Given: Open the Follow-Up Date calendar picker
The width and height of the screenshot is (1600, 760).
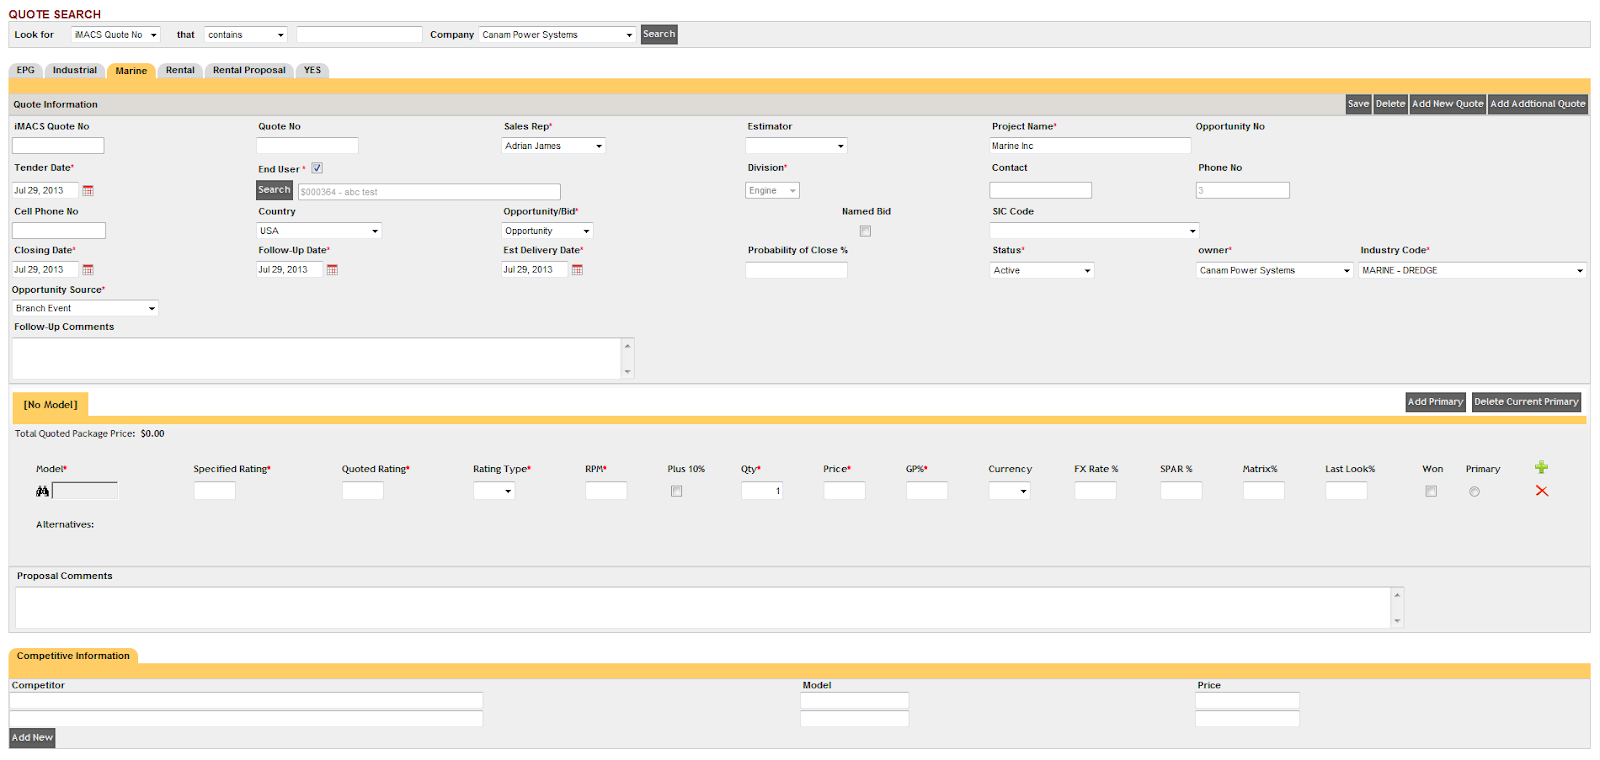Looking at the screenshot, I should click(333, 270).
